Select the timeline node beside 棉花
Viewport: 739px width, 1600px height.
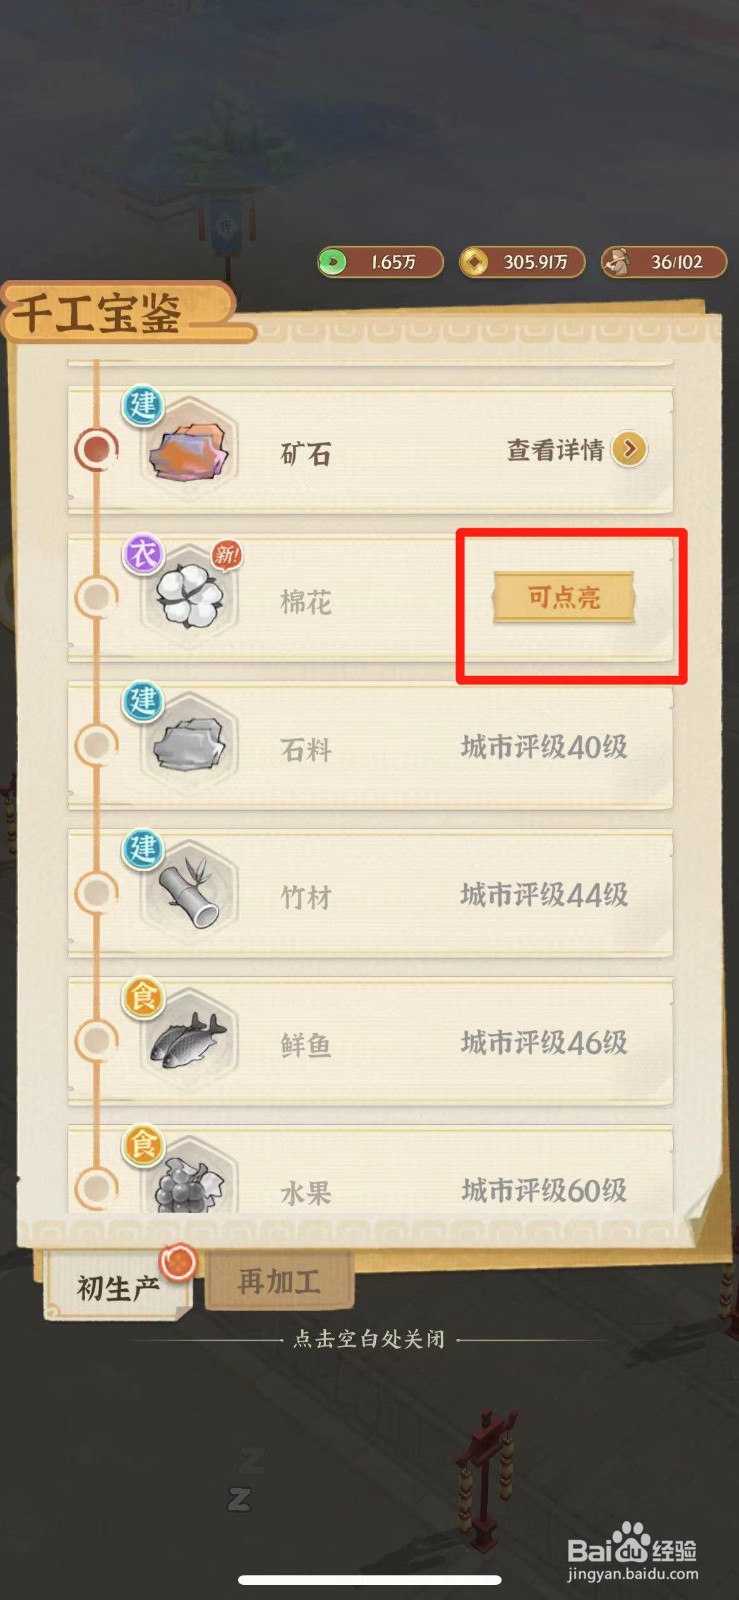coord(96,598)
